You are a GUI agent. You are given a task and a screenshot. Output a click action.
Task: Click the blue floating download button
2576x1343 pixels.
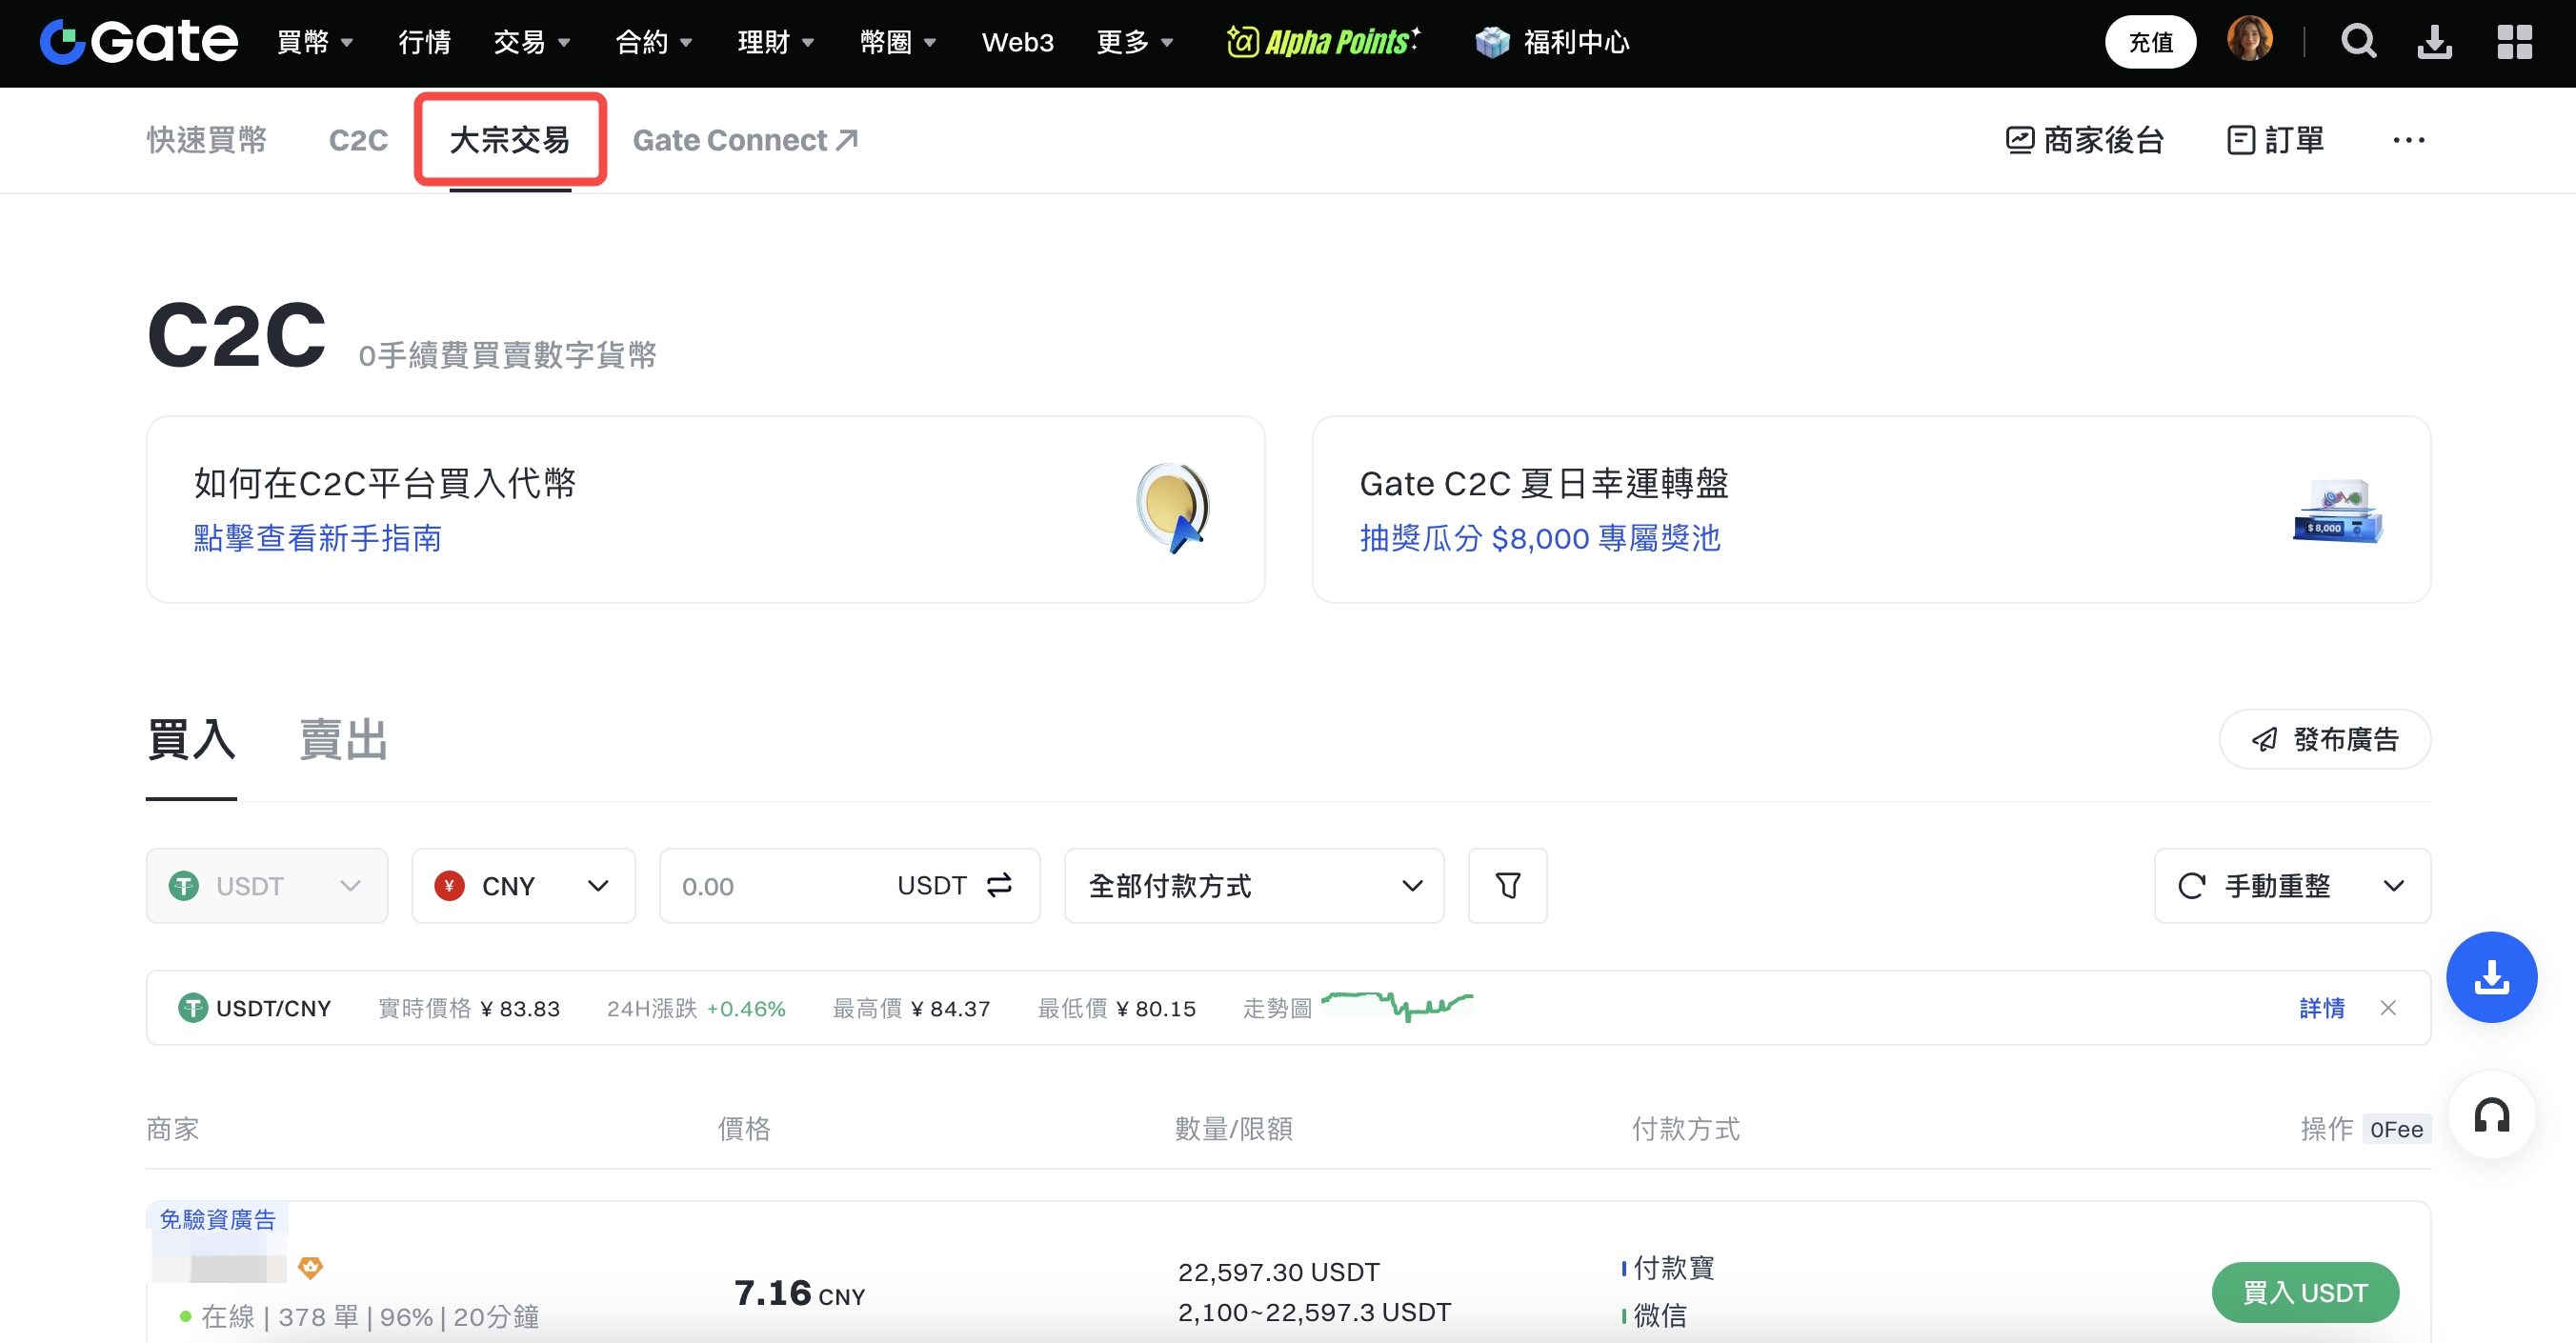pyautogui.click(x=2491, y=977)
